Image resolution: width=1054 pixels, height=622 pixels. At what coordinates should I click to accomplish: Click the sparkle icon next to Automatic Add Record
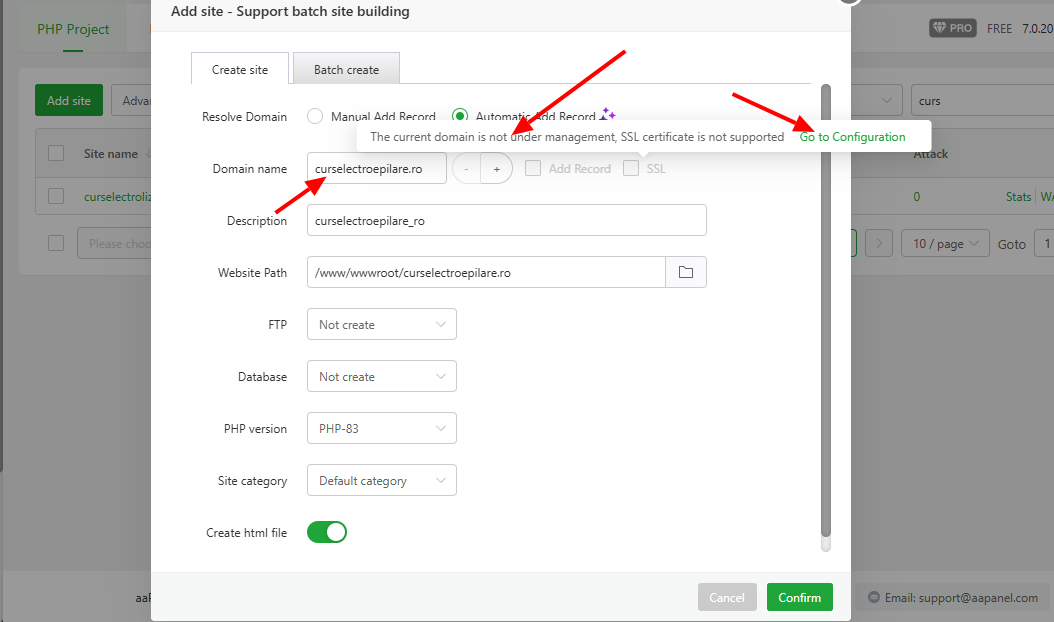[608, 115]
